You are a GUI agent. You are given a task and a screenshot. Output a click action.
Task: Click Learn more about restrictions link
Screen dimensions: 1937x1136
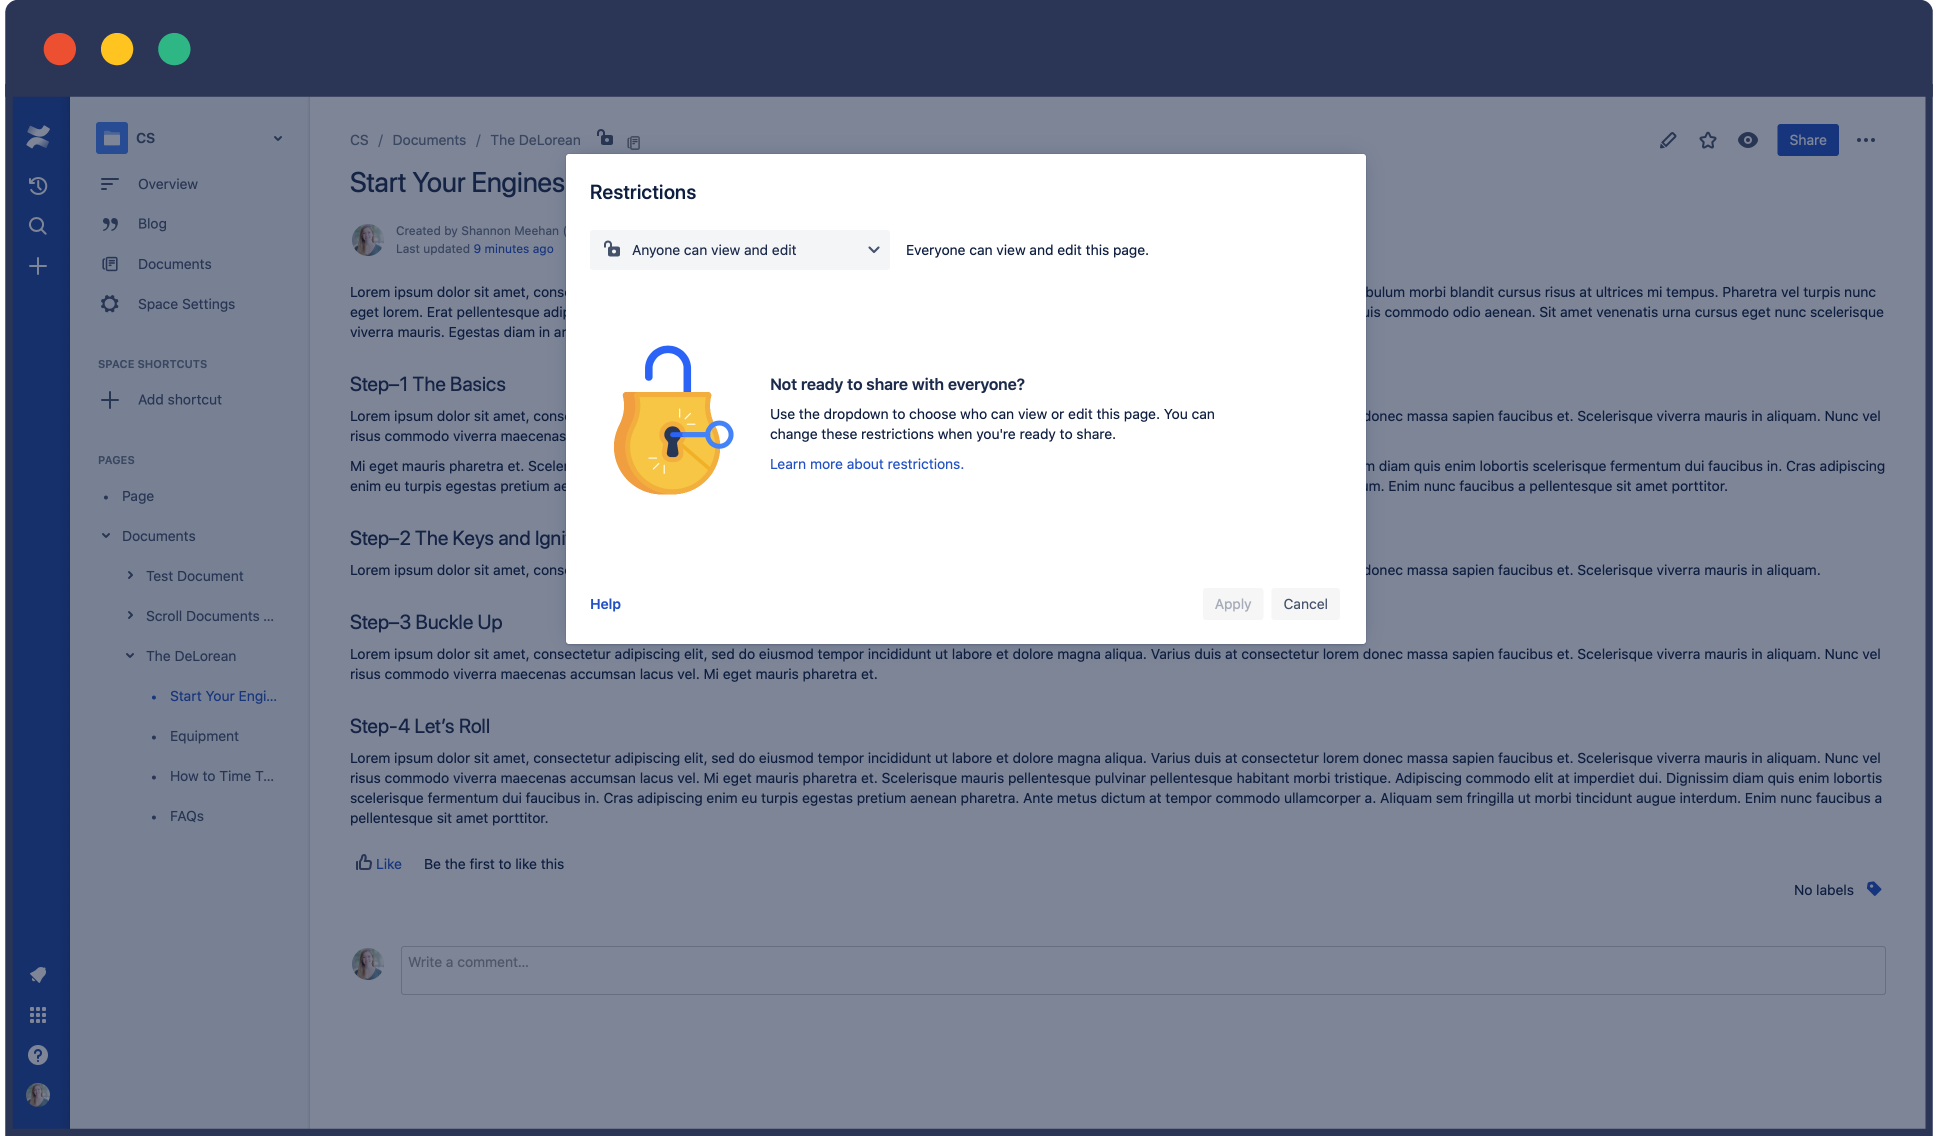click(866, 463)
